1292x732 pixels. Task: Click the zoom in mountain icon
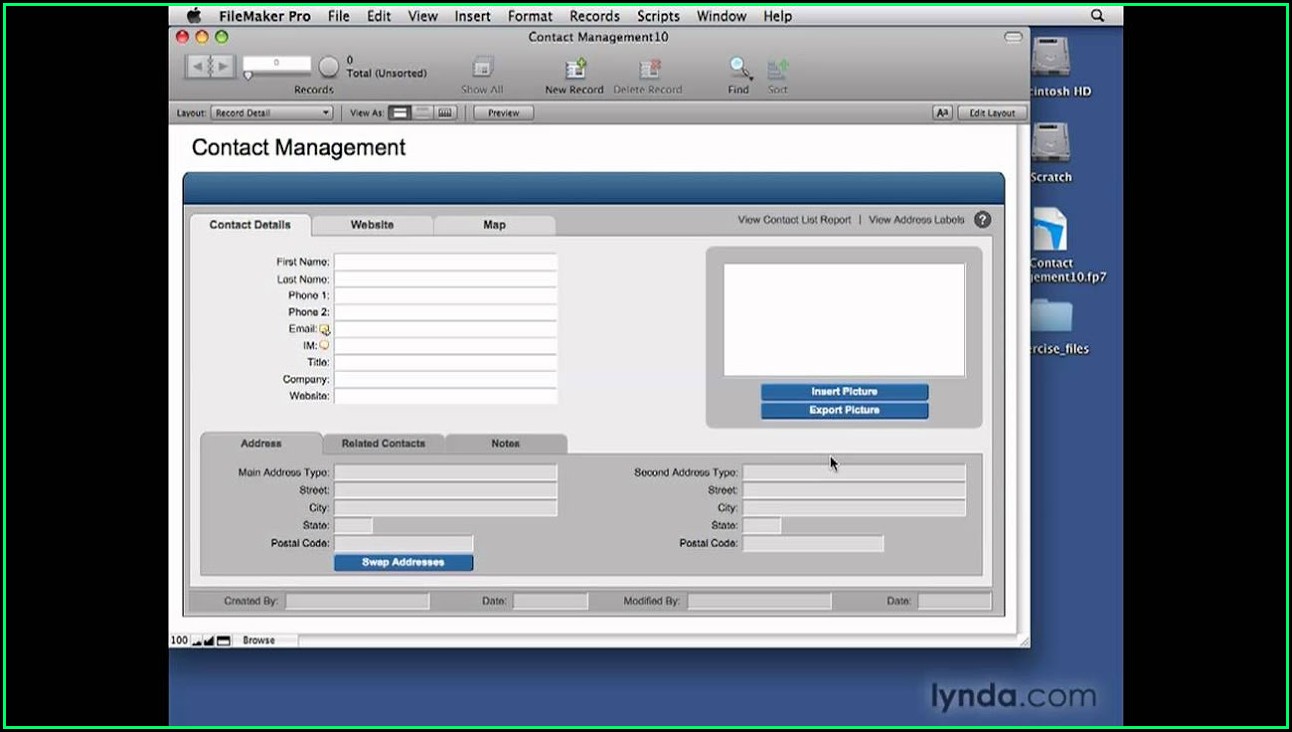click(x=209, y=640)
